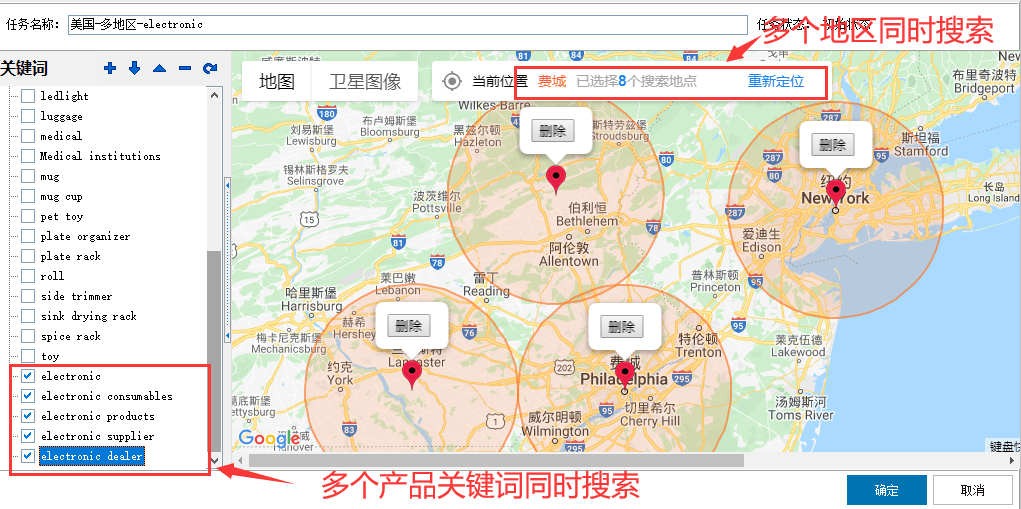The width and height of the screenshot is (1021, 509).
Task: Select the plate rack keyword row
Action: pos(70,256)
